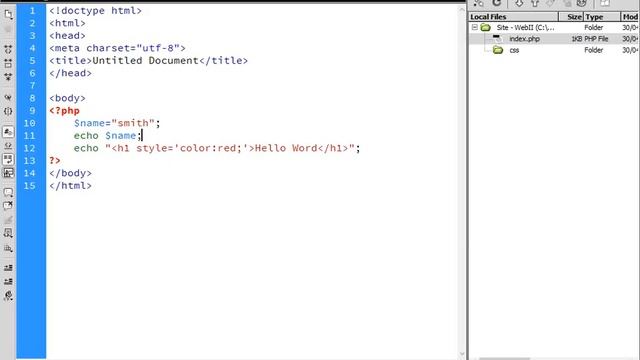The width and height of the screenshot is (640, 360).
Task: Toggle Word Wrap in code view
Action: (x=8, y=159)
